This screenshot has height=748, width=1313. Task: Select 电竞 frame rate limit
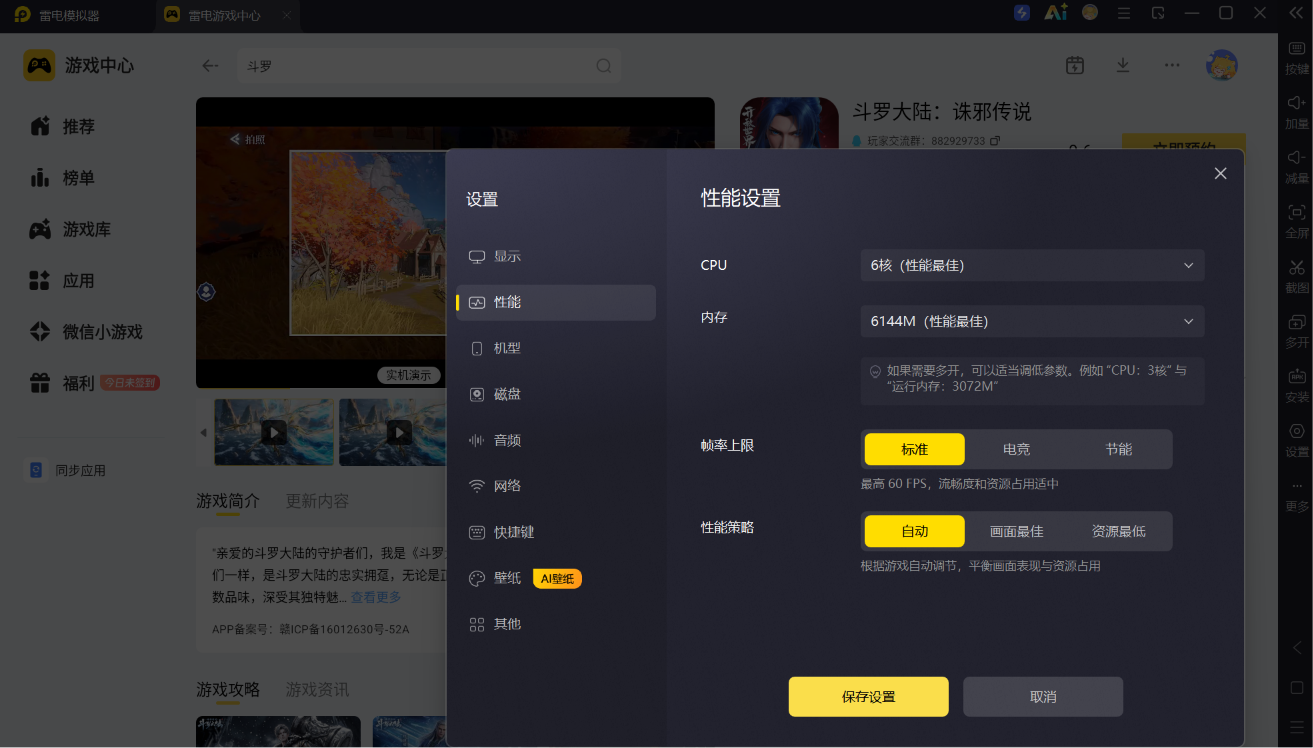coord(1017,449)
